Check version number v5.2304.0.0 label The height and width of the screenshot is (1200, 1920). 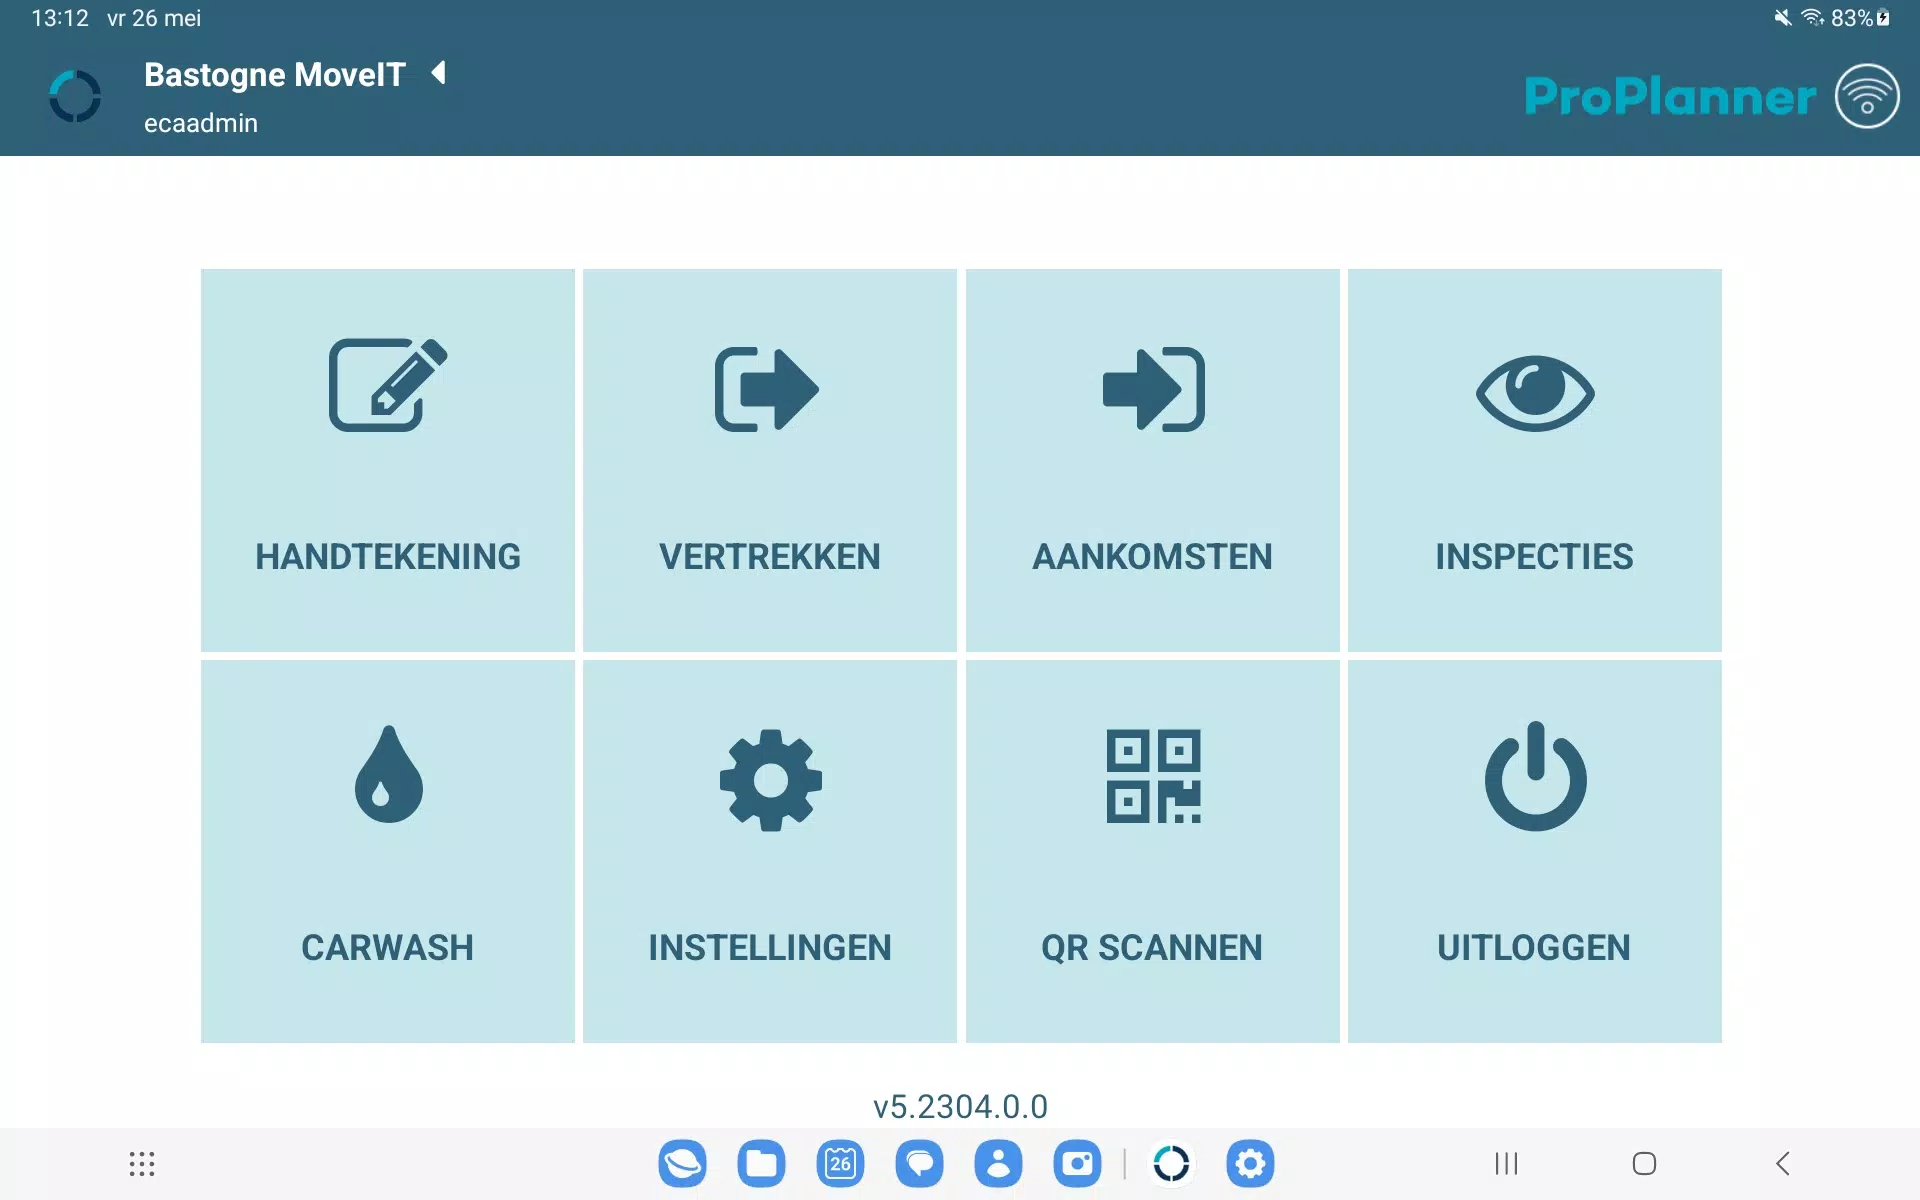959,1106
